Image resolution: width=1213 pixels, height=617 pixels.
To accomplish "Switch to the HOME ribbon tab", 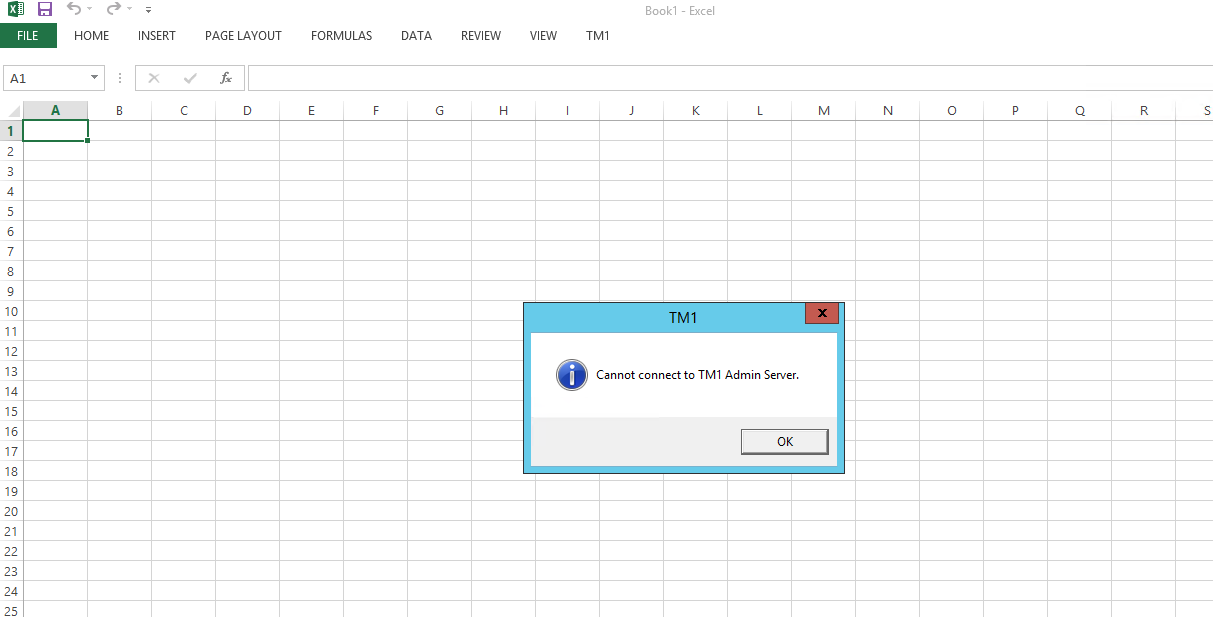I will [x=92, y=35].
